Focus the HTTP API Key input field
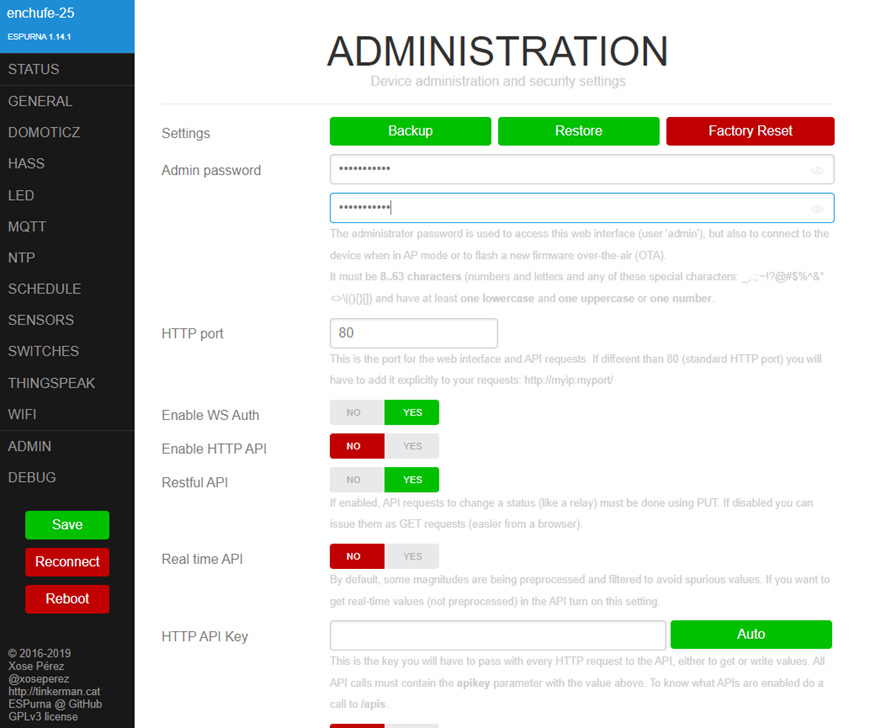Image resolution: width=886 pixels, height=728 pixels. 497,635
